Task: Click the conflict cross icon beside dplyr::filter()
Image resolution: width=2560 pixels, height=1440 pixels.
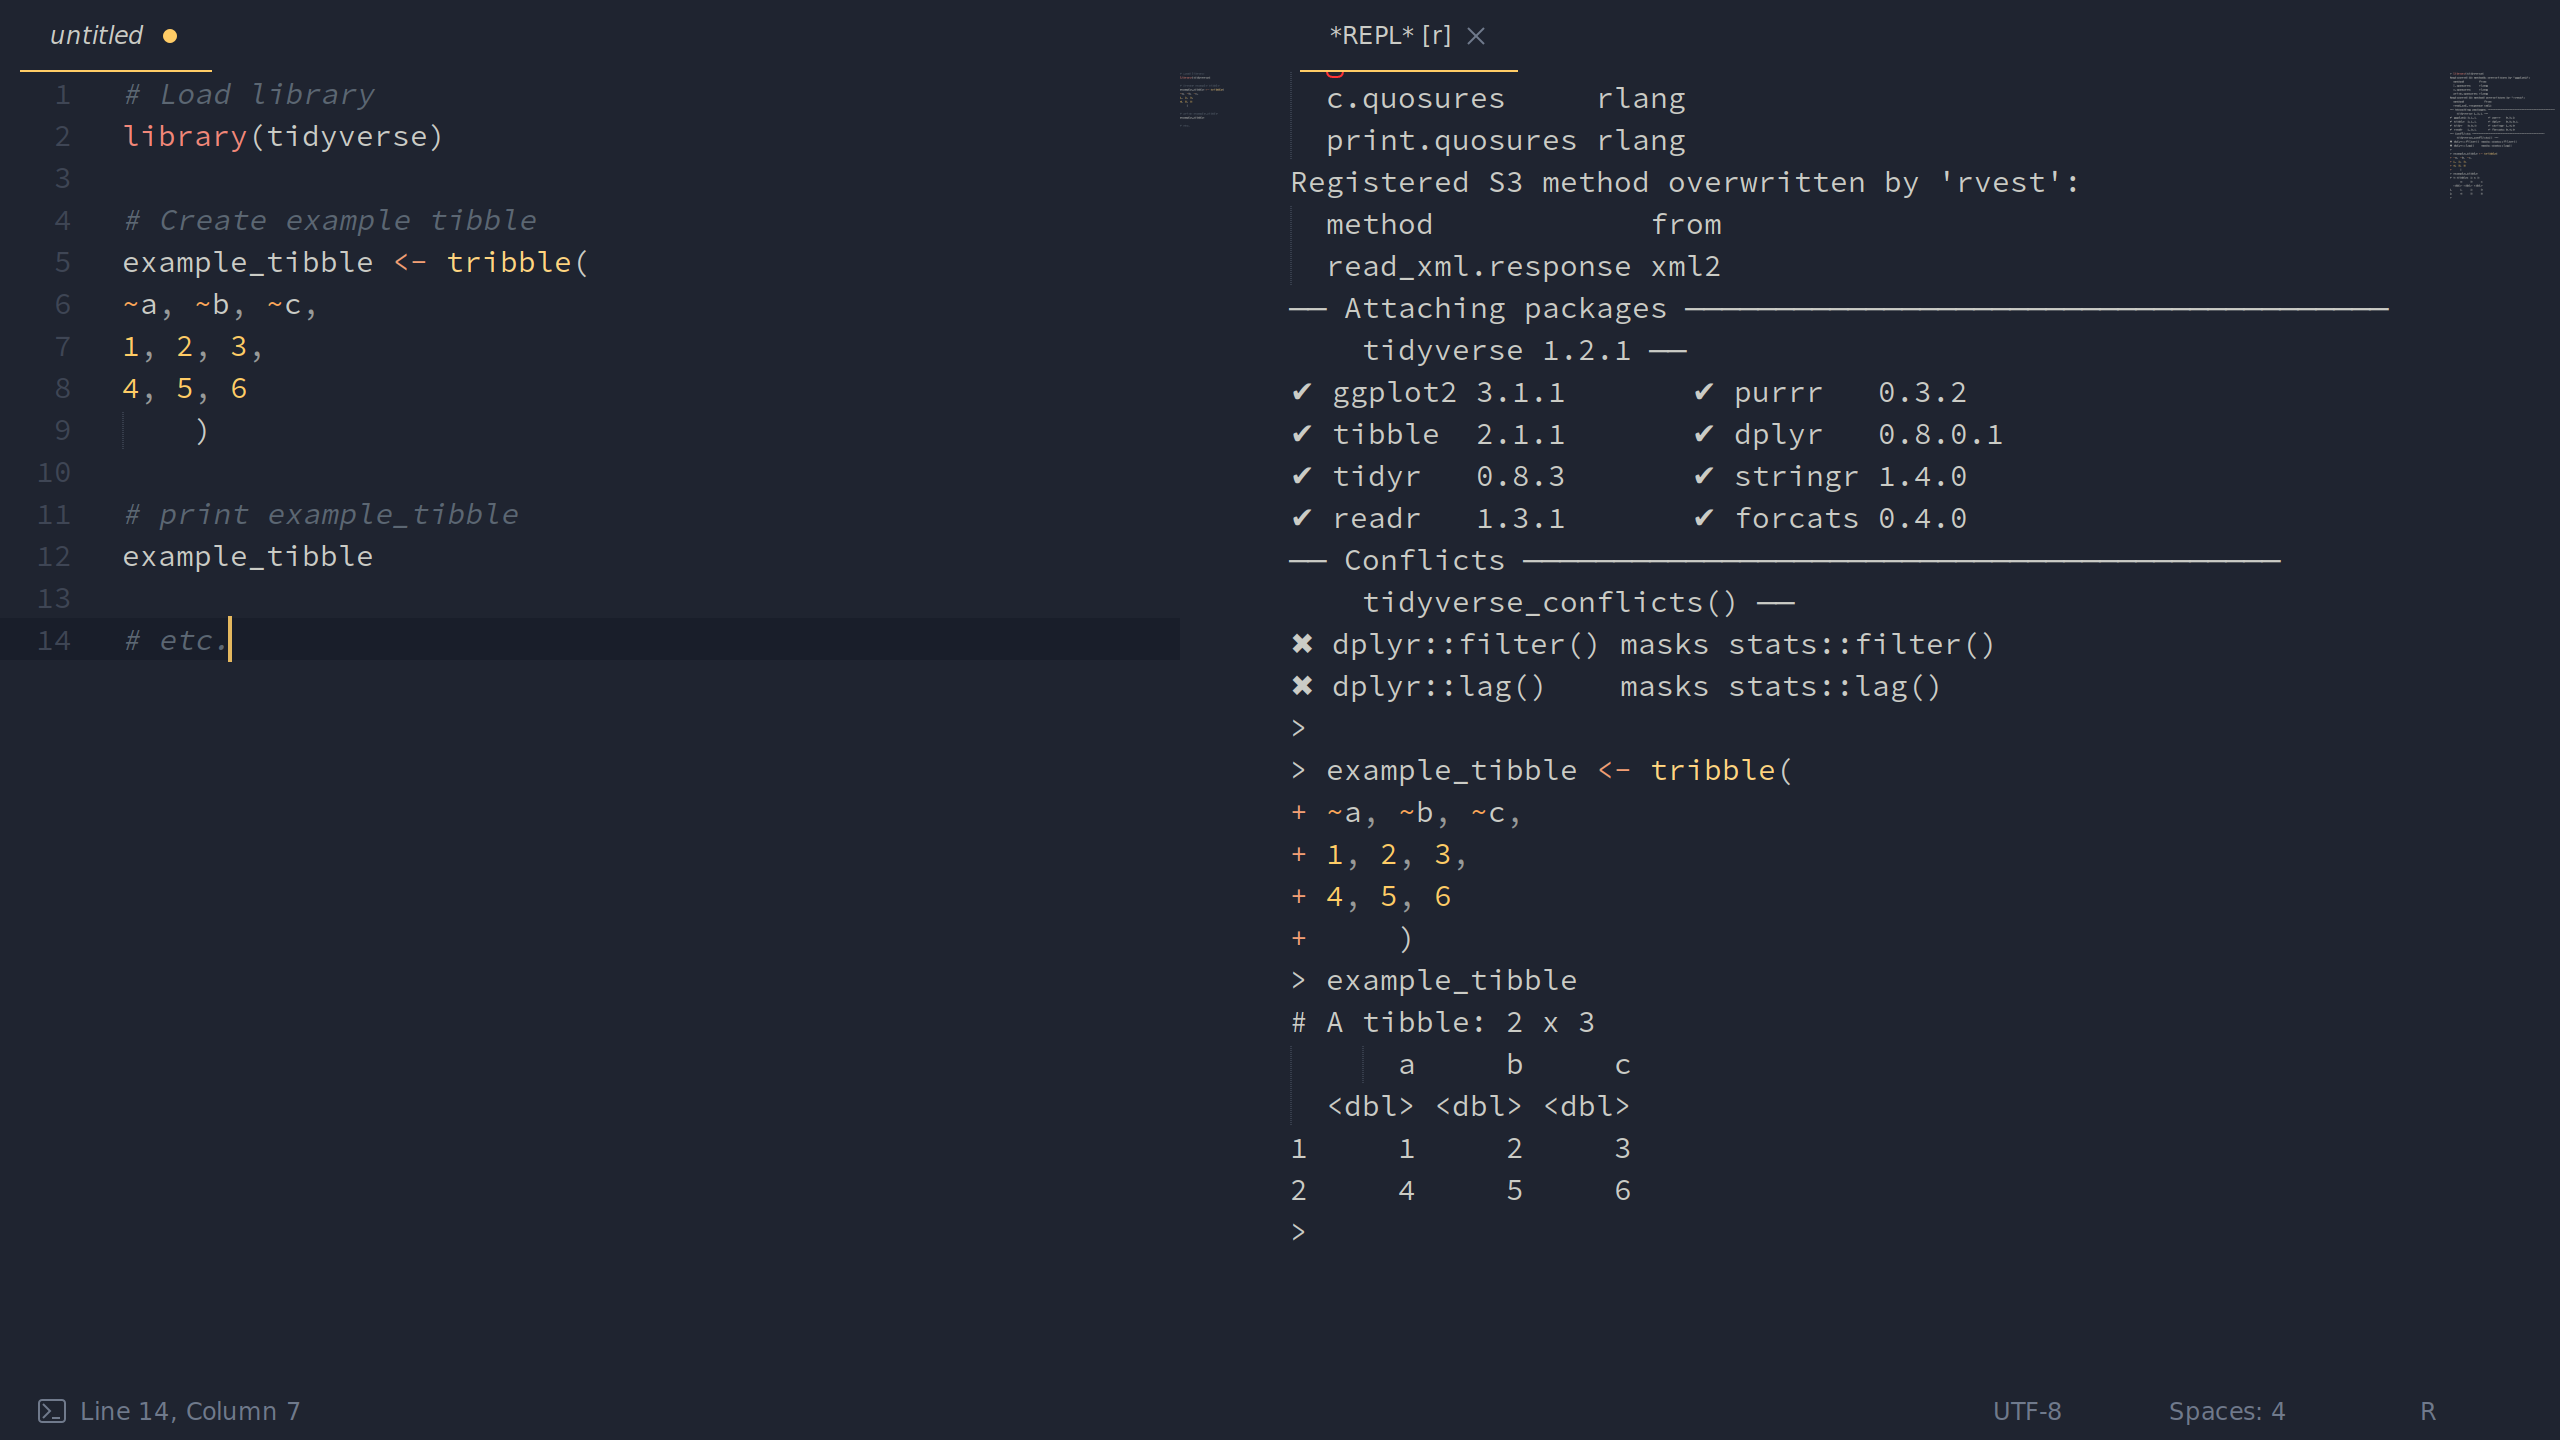Action: 1302,644
